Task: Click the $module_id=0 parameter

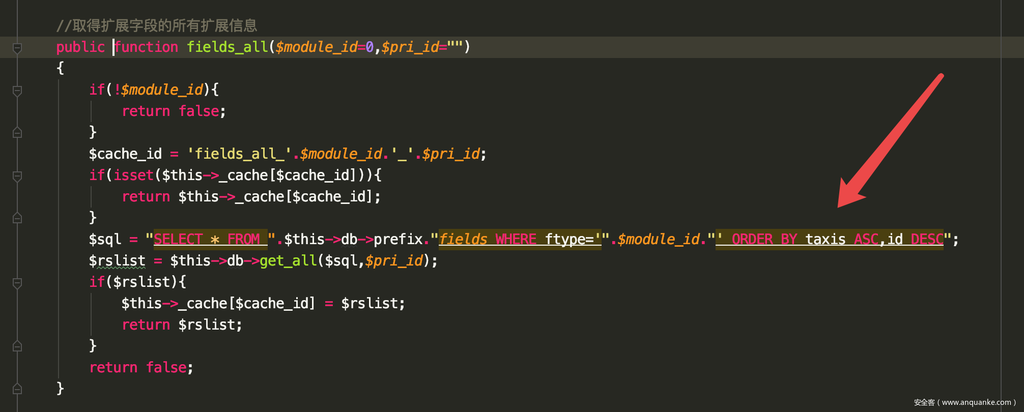Action: click(324, 47)
